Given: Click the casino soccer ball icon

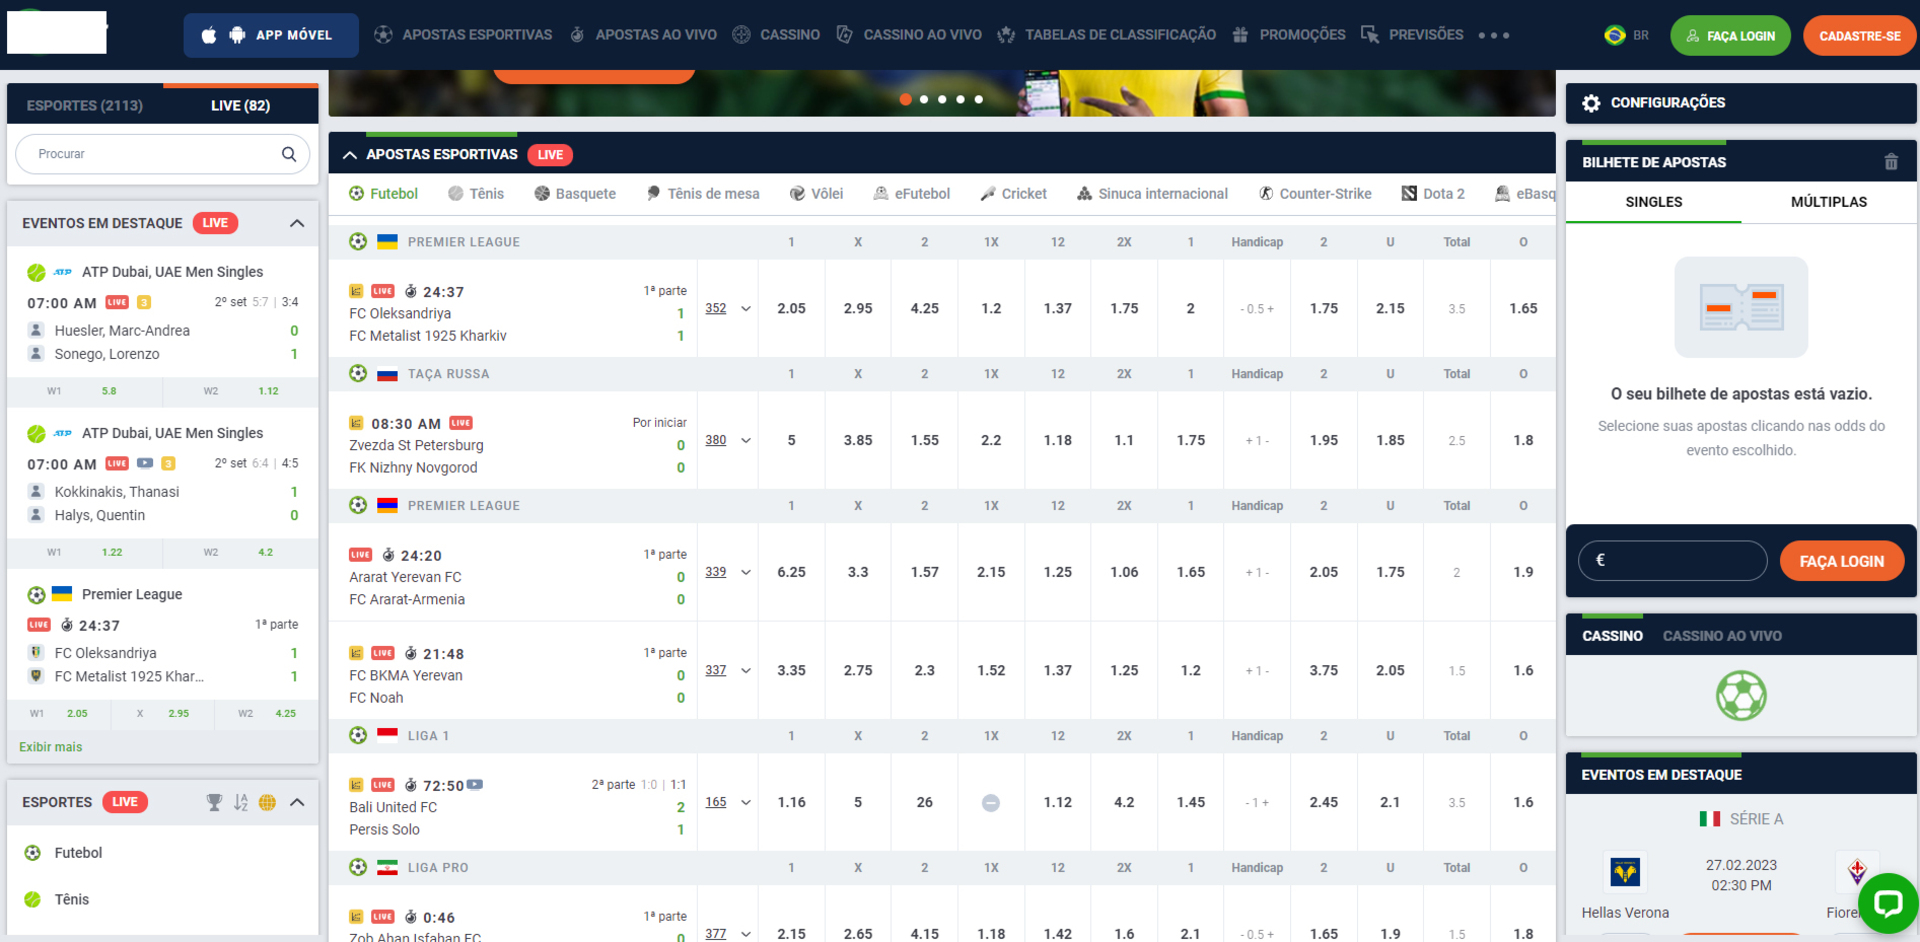Looking at the screenshot, I should [1741, 696].
